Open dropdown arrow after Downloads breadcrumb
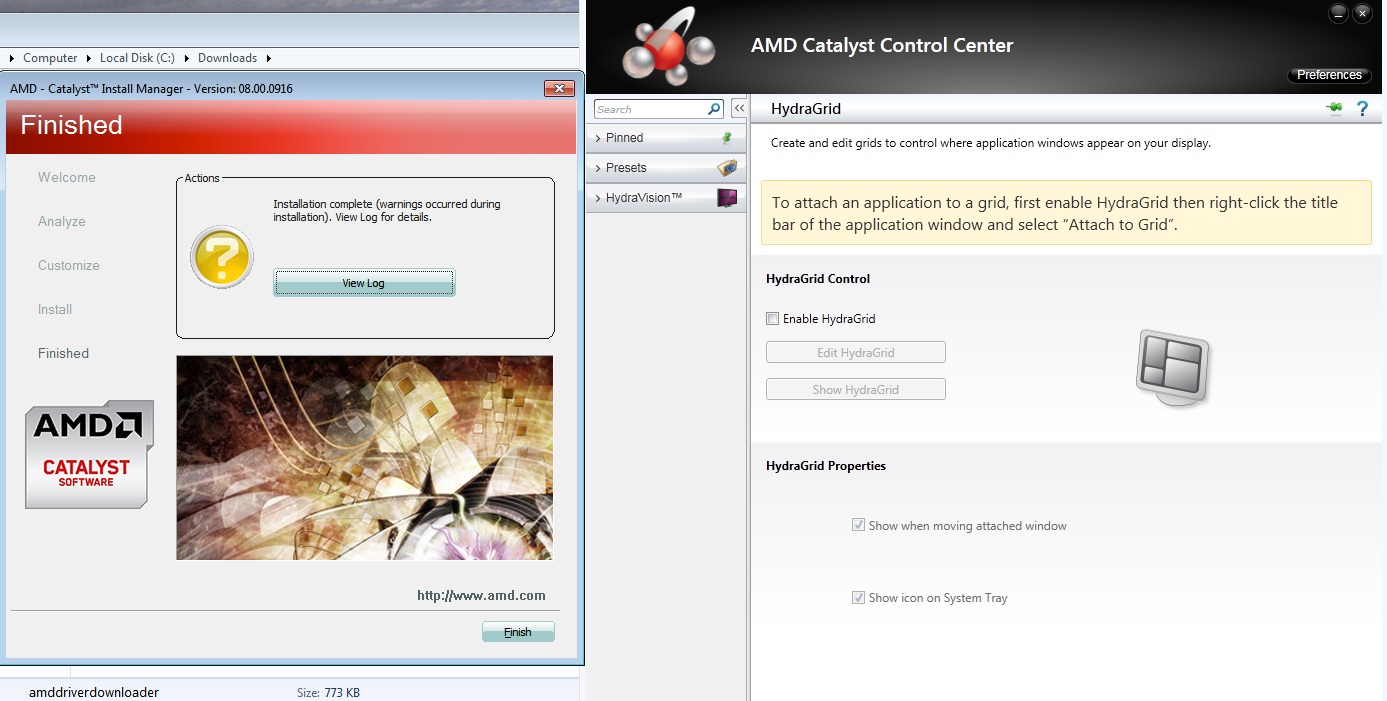This screenshot has width=1387, height=701. click(x=269, y=58)
